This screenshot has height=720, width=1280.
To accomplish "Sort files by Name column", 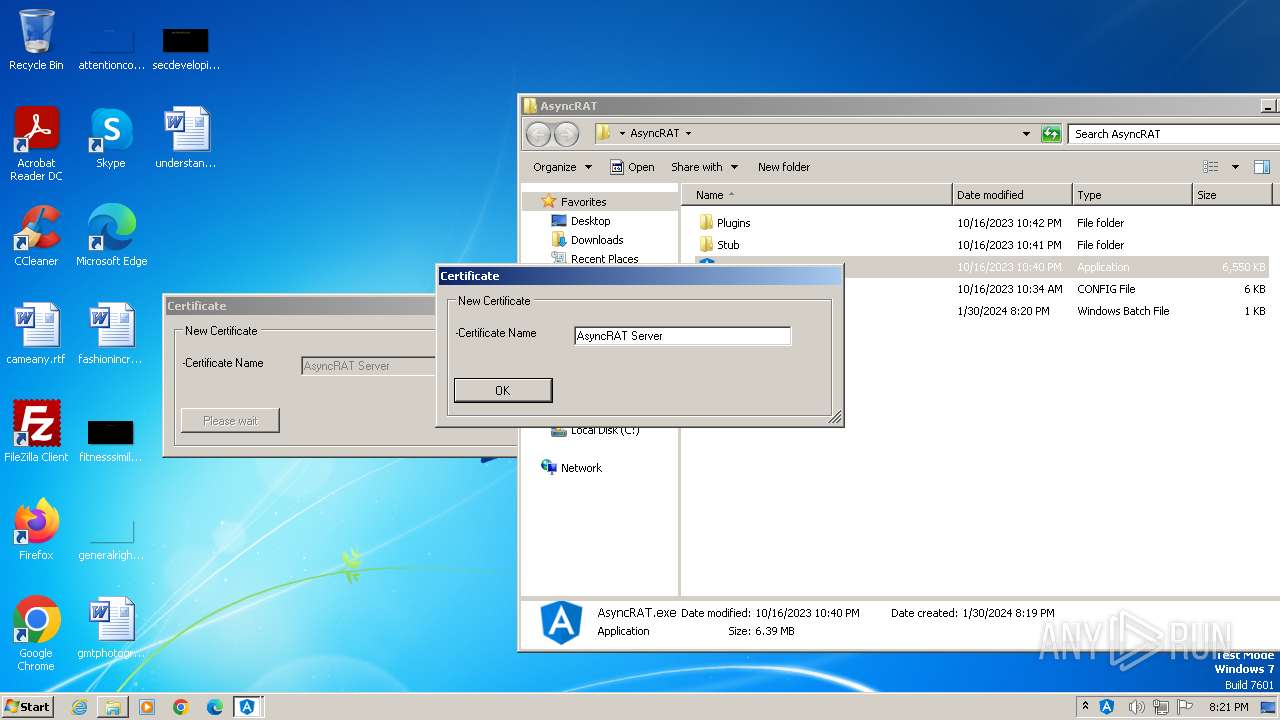I will pyautogui.click(x=817, y=195).
